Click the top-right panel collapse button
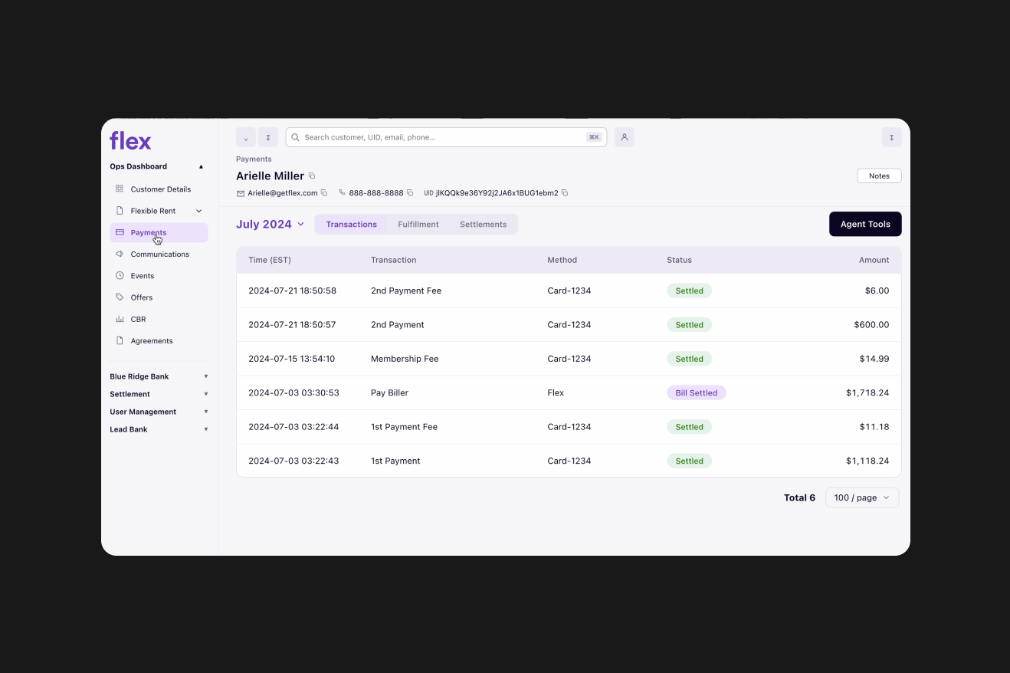Viewport: 1010px width, 673px height. [891, 137]
